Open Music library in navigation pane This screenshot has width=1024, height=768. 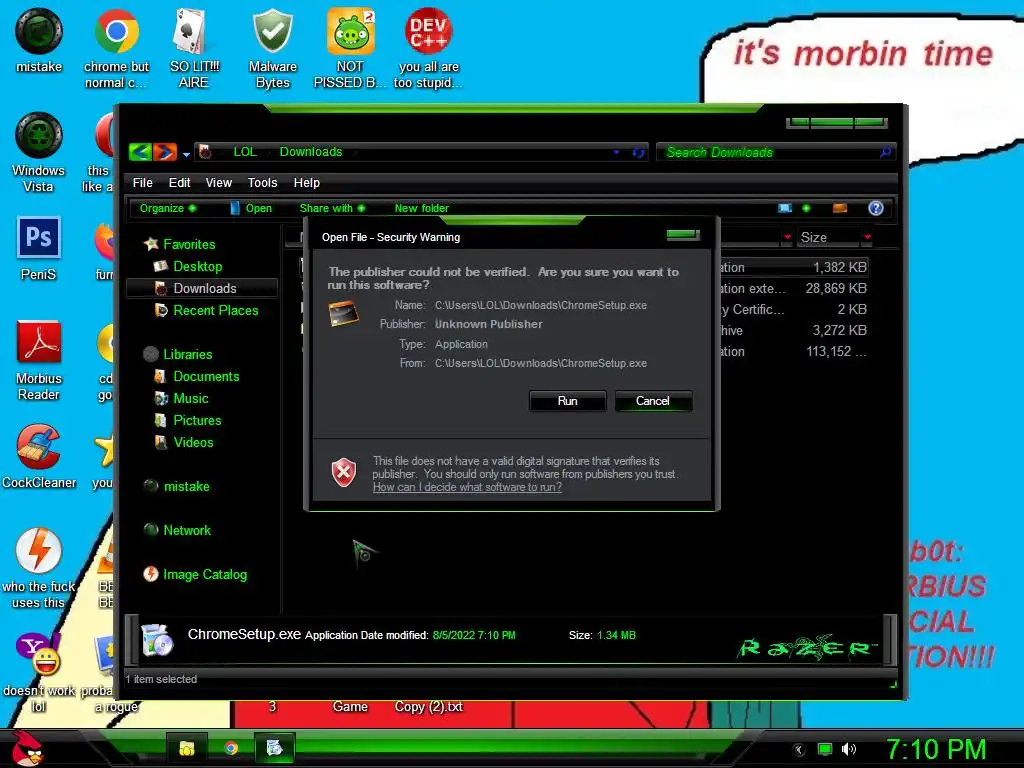[x=191, y=398]
